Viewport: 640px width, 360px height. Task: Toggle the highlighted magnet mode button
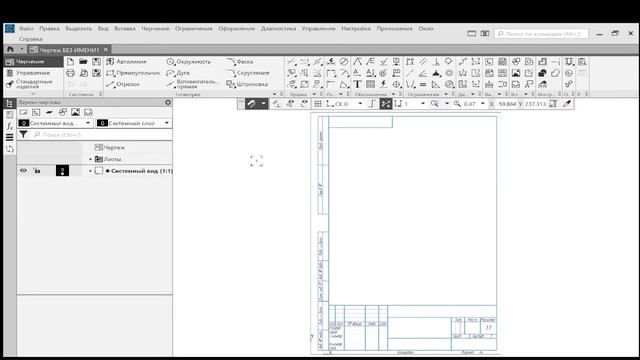coord(251,104)
